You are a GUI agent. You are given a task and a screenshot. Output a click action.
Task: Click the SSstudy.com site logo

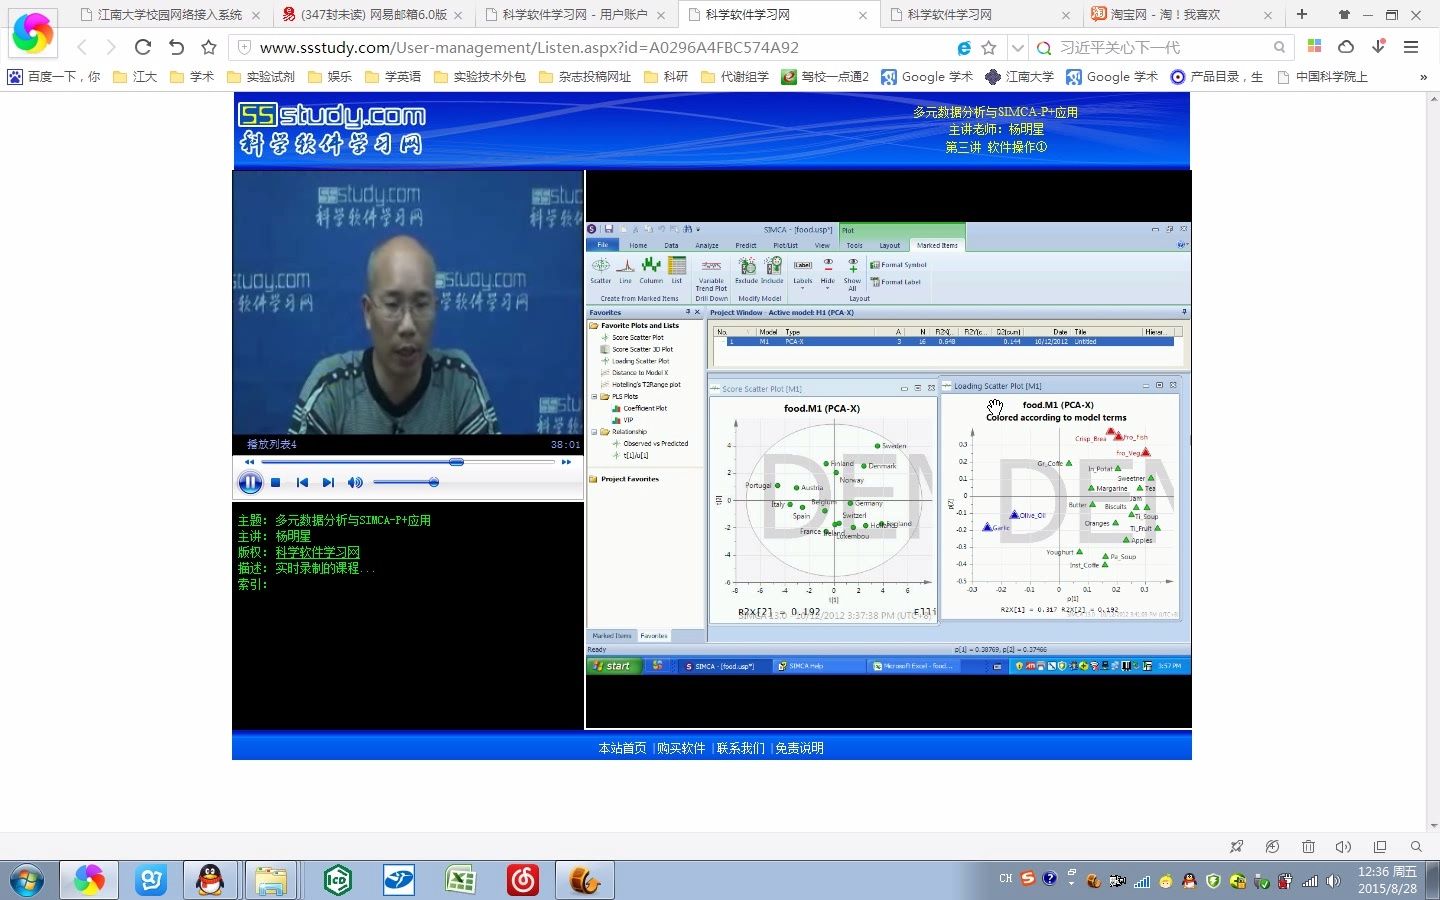tap(332, 130)
